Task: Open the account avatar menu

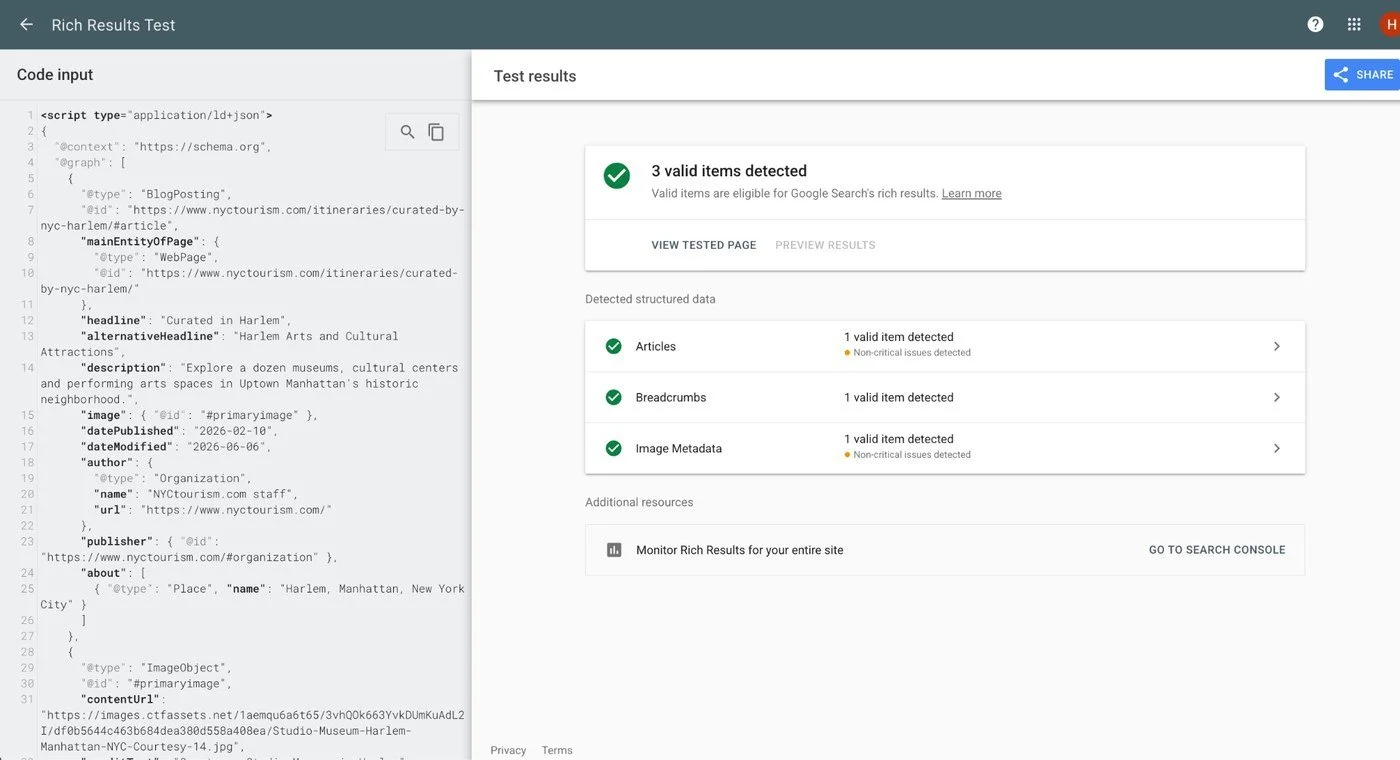Action: click(1390, 25)
